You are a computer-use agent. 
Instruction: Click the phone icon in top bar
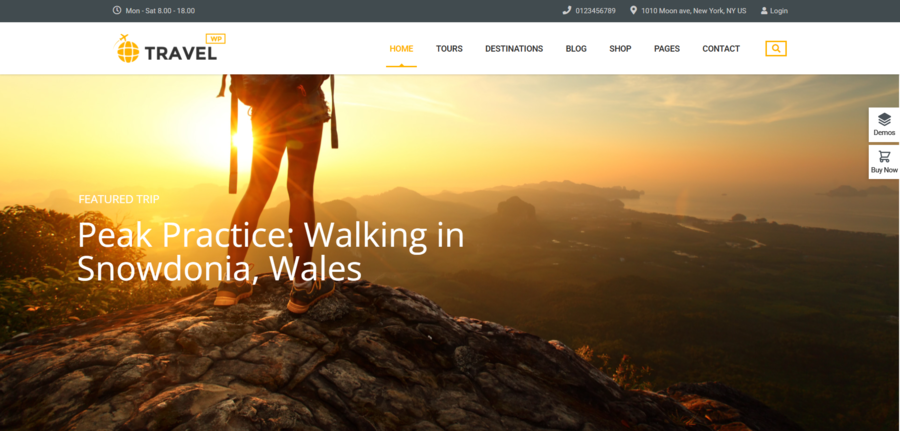[567, 11]
